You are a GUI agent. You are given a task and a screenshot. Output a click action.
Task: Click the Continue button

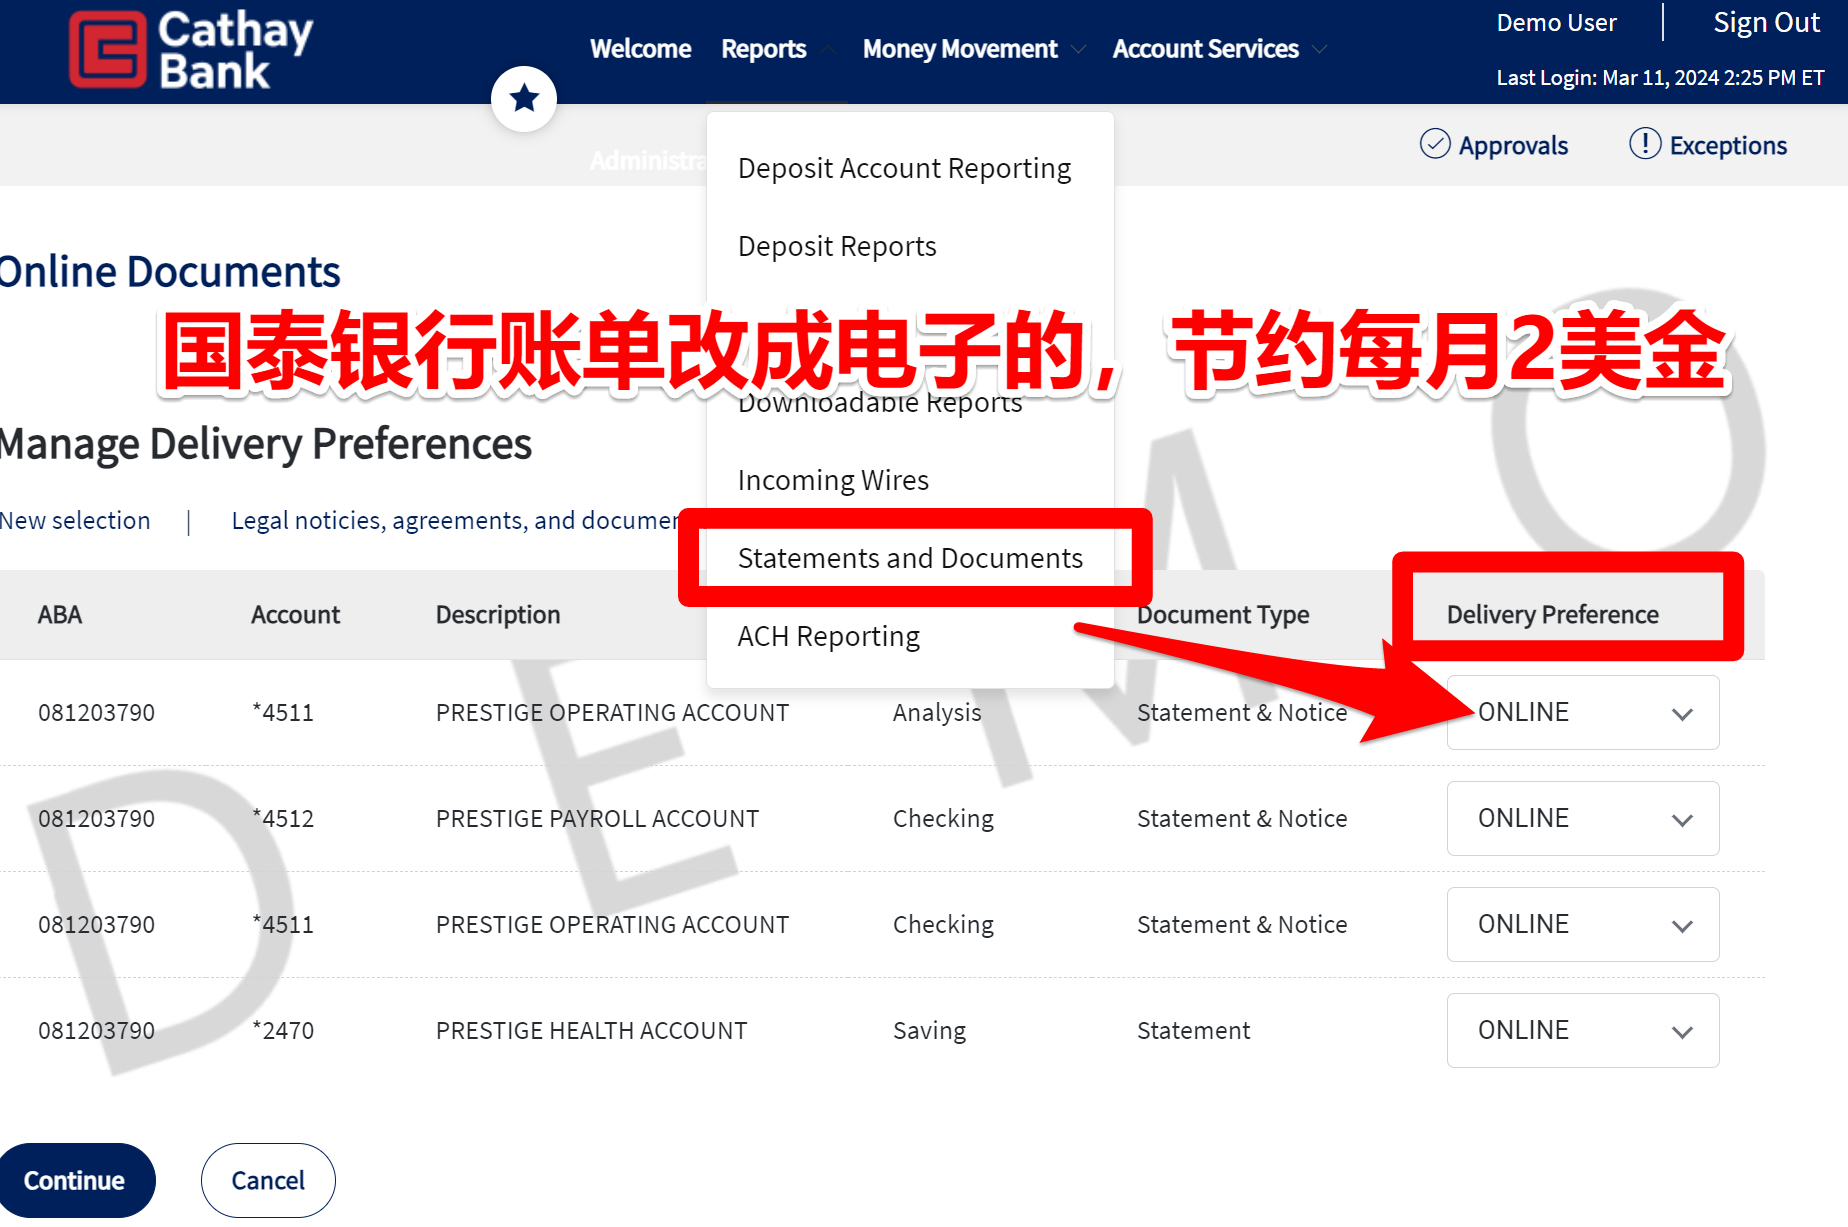pos(76,1180)
